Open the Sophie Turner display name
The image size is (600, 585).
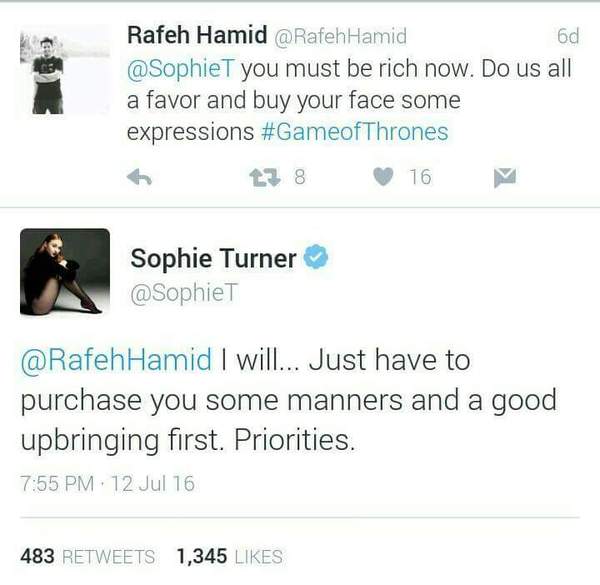[213, 259]
